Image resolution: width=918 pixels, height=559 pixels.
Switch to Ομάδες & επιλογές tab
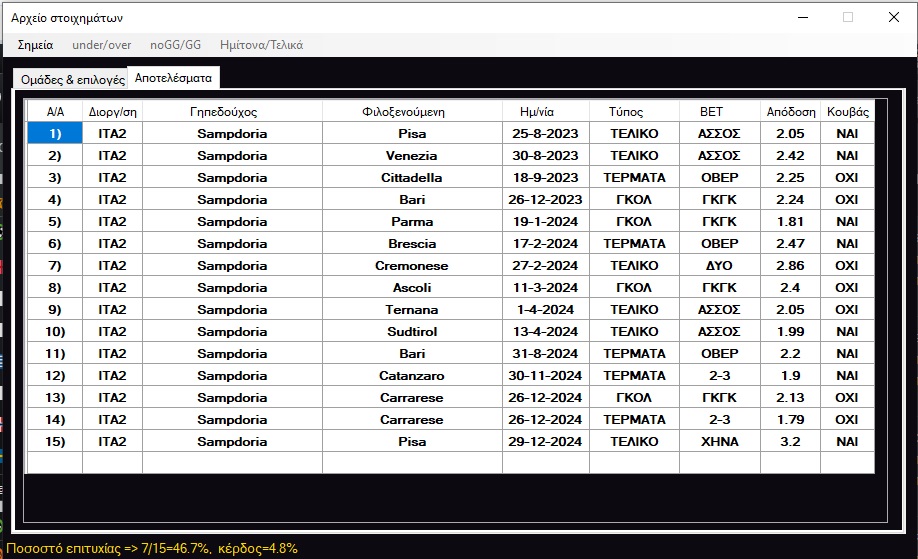click(72, 79)
